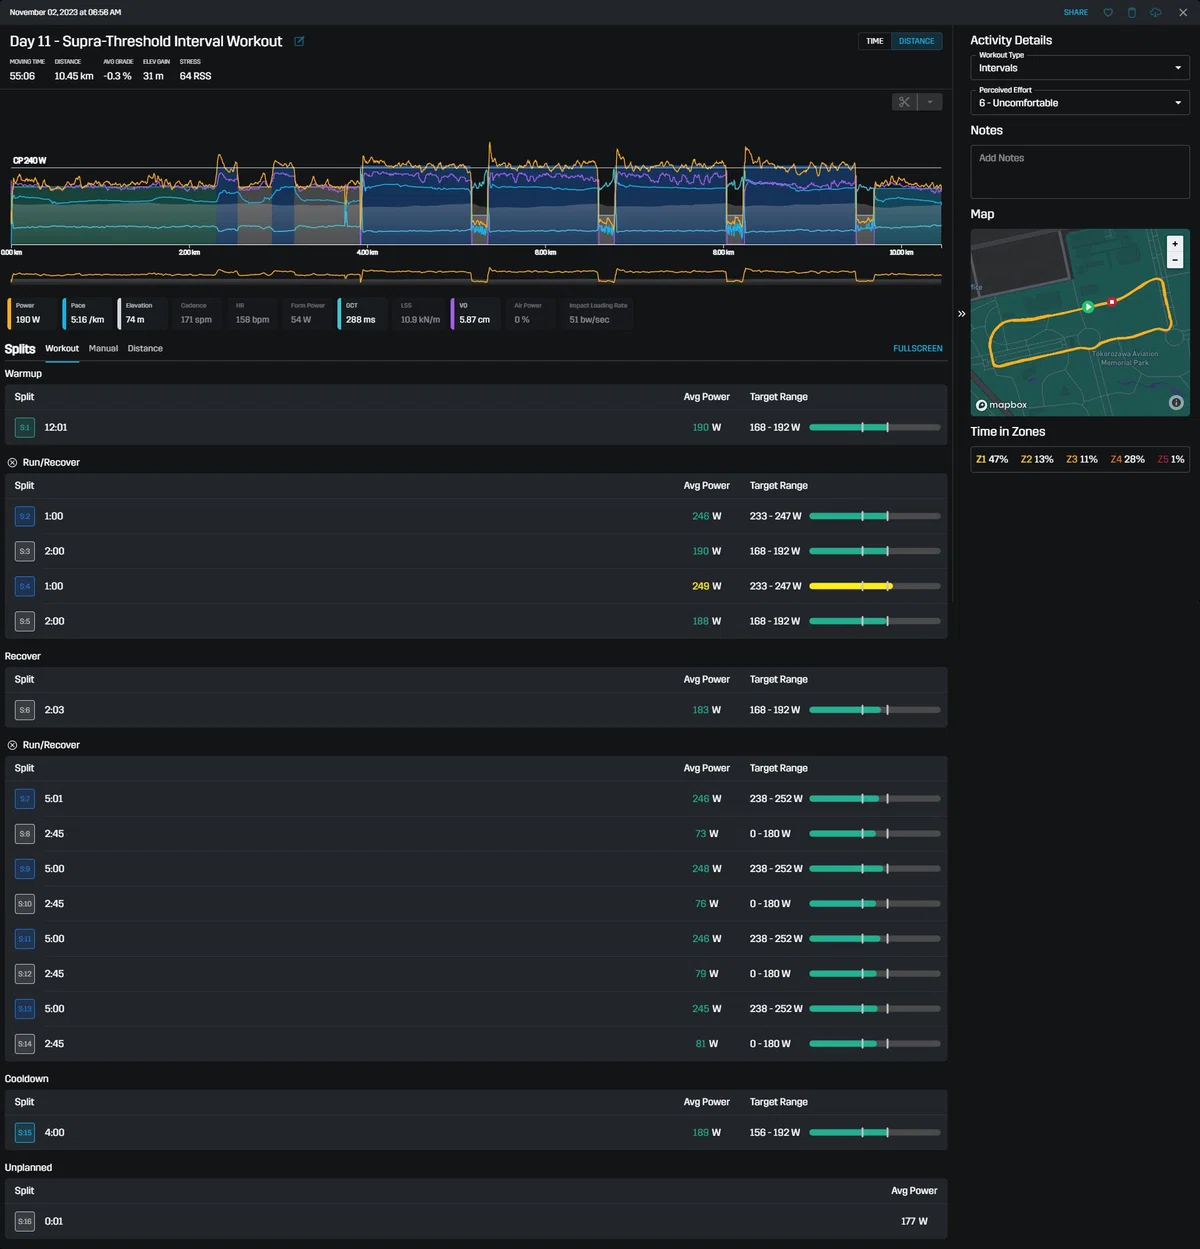
Task: Click the edit title icon beside workout name
Action: coord(299,41)
